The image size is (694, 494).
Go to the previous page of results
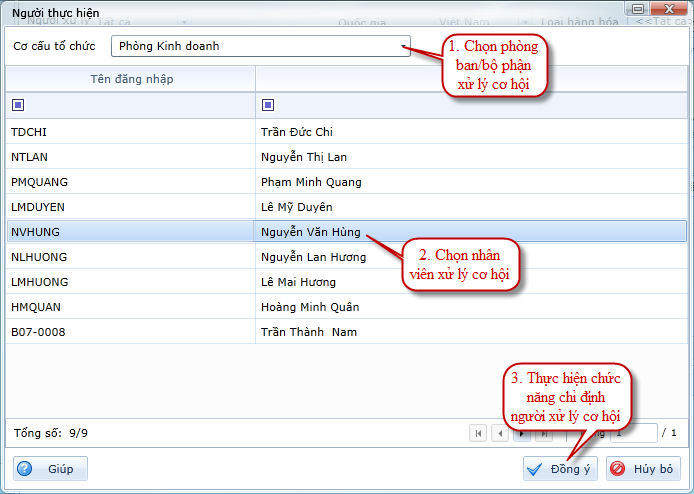coord(500,433)
